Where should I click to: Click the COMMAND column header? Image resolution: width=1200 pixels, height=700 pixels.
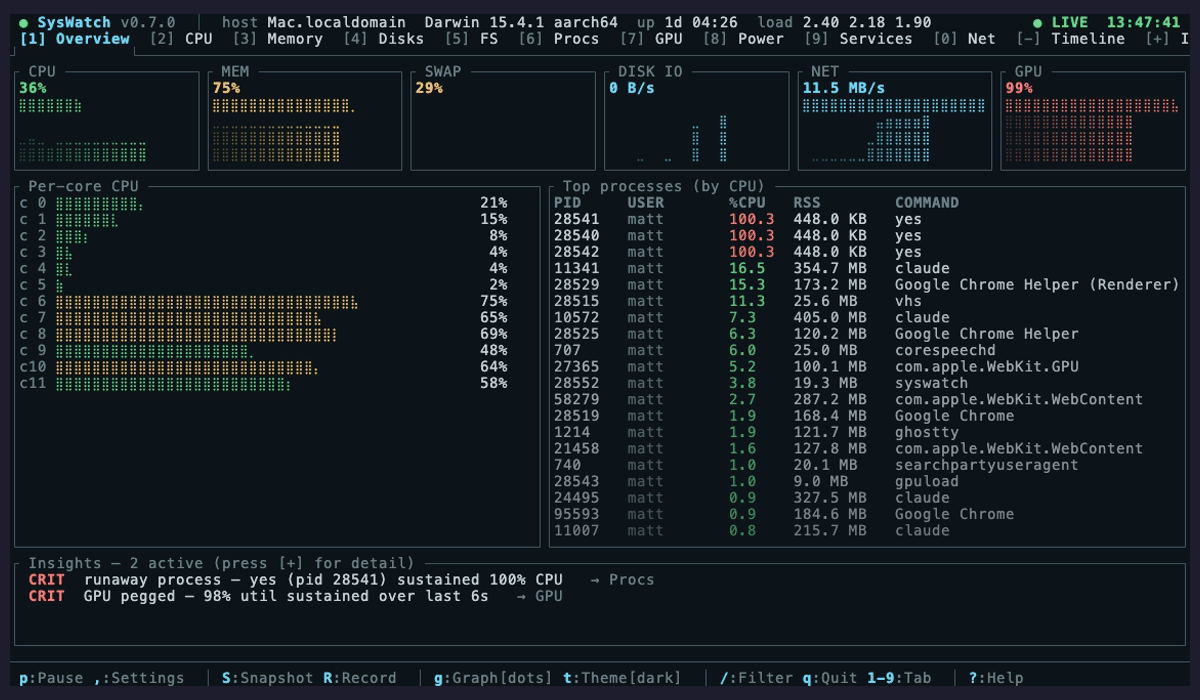click(927, 203)
